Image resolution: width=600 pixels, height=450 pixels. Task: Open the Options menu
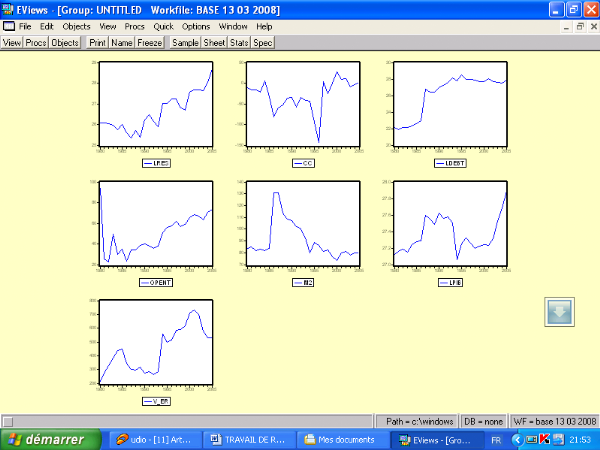pyautogui.click(x=196, y=25)
